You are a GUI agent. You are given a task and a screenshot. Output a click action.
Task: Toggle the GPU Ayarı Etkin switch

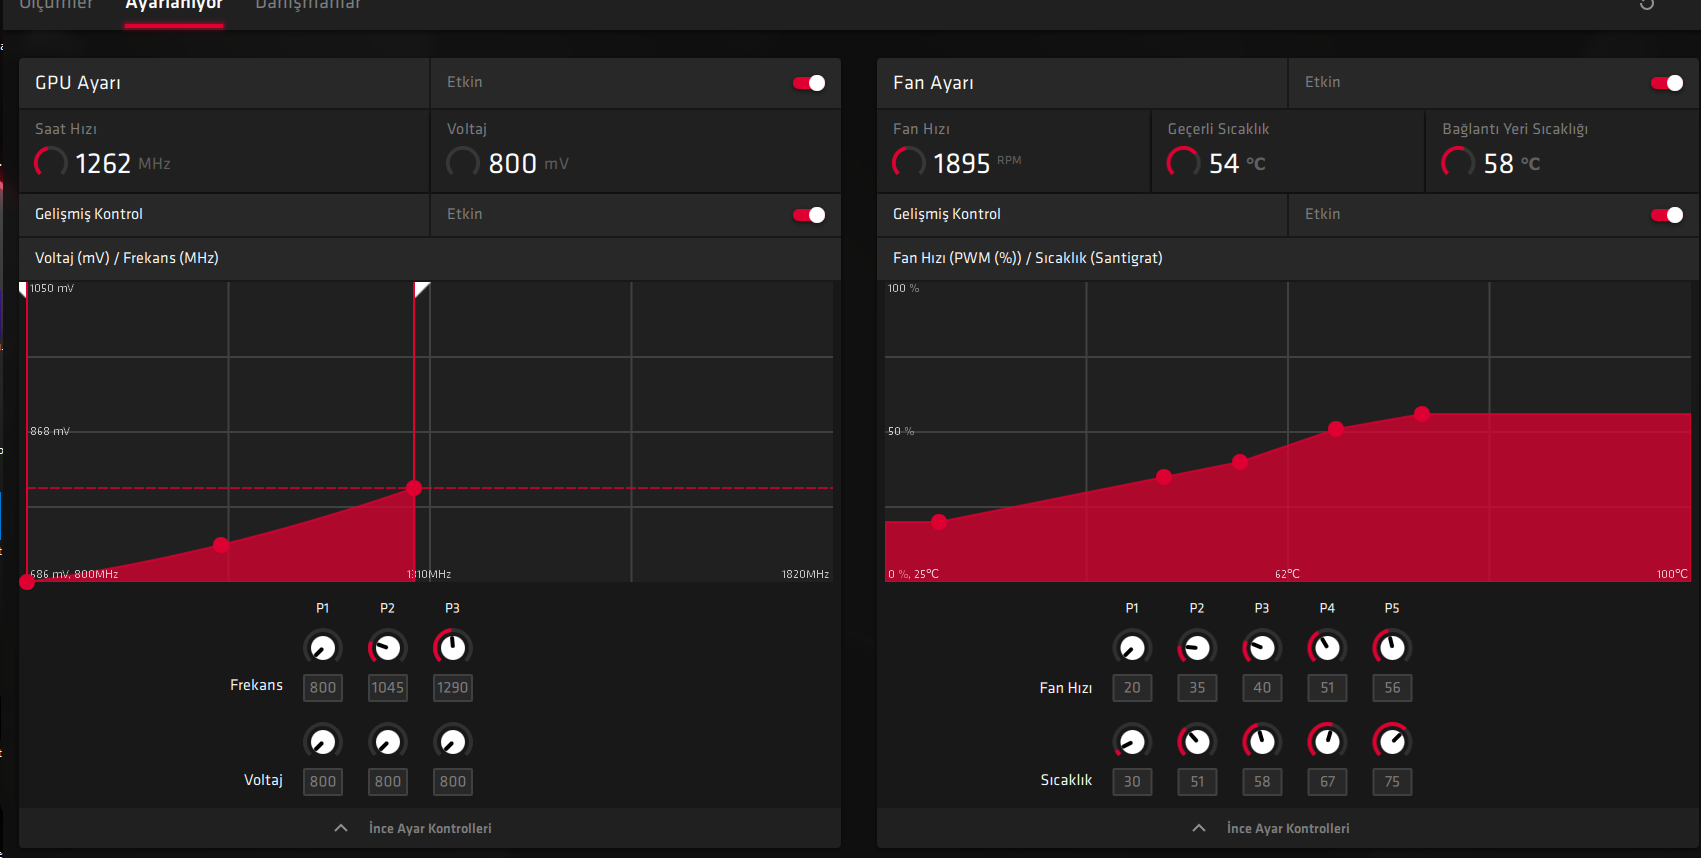[809, 83]
